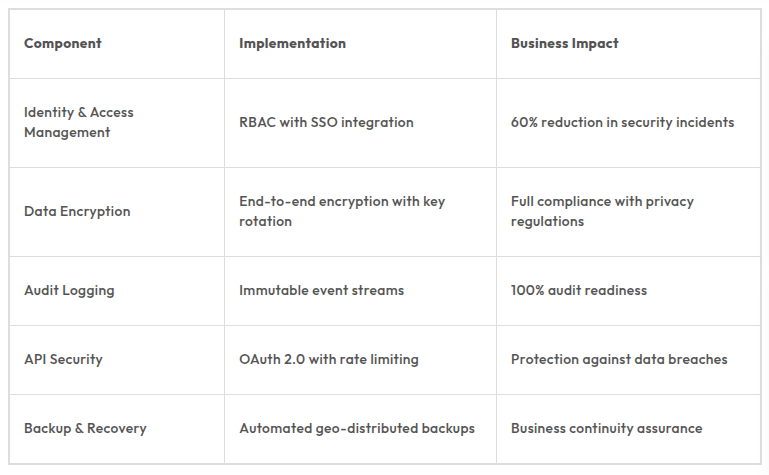Viewport: 769px width, 475px height.
Task: Select the 60% reduction in security incidents cell
Action: point(622,122)
